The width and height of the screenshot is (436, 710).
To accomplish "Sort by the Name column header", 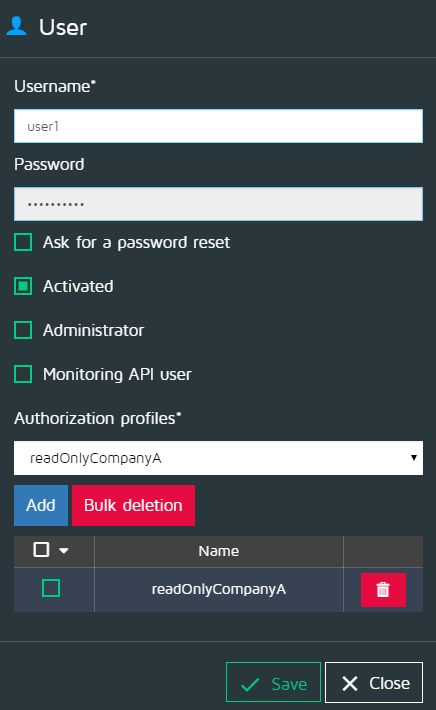I will (x=219, y=551).
